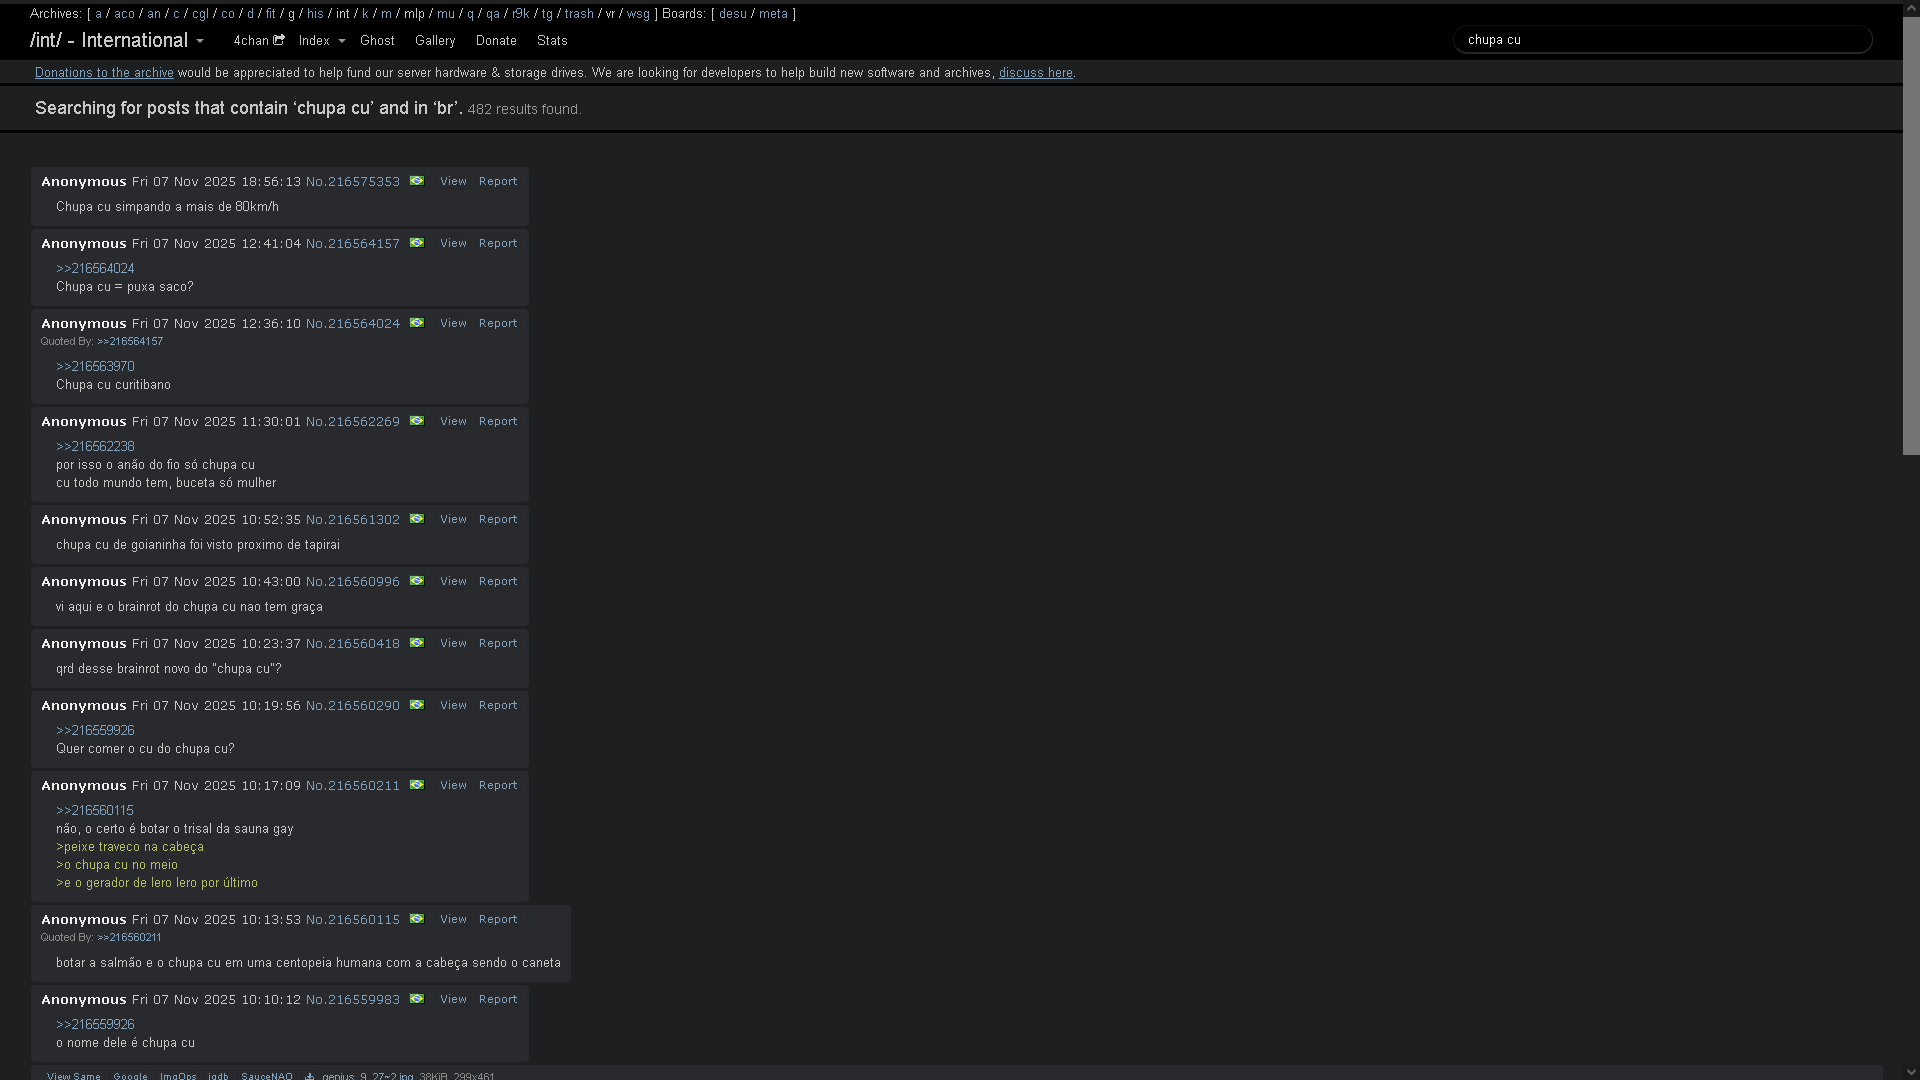View post No.216561302
Viewport: 1920px width, 1080px height.
click(453, 519)
